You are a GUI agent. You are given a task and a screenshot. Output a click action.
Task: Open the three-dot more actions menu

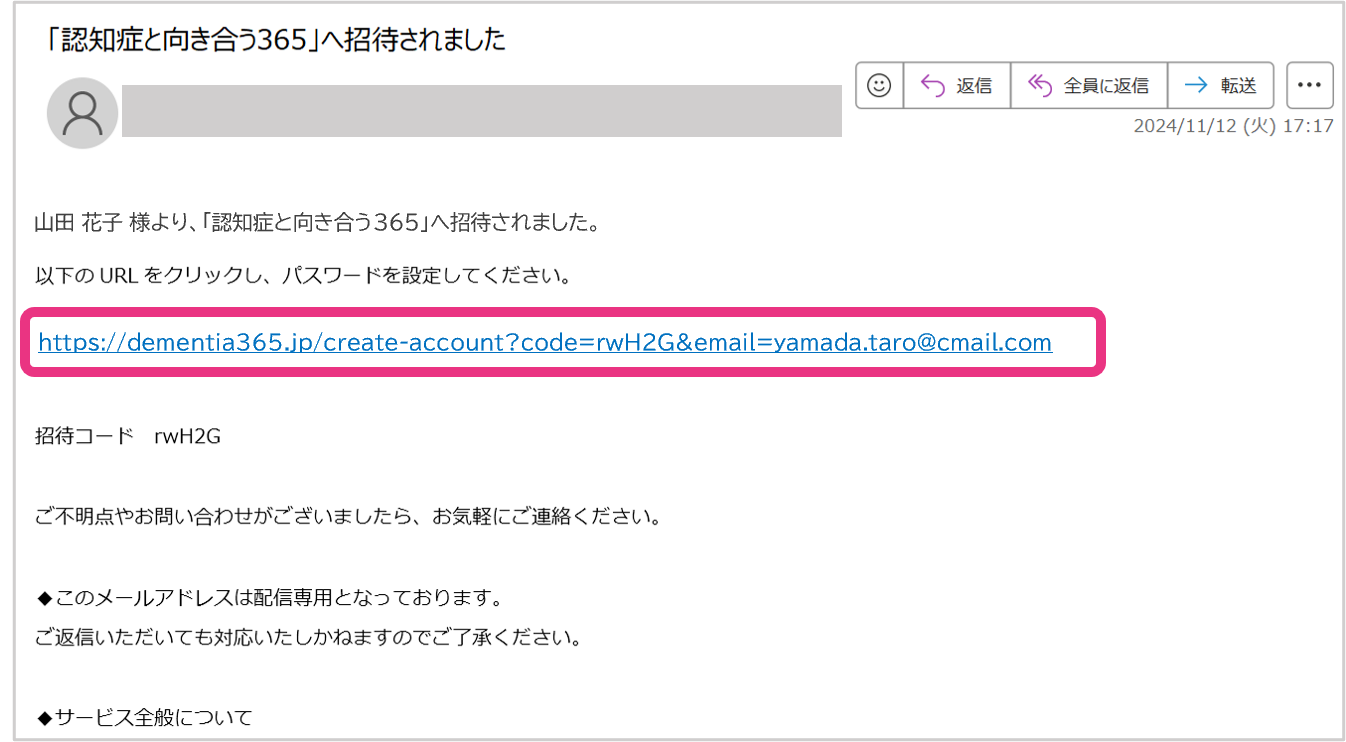[x=1309, y=86]
